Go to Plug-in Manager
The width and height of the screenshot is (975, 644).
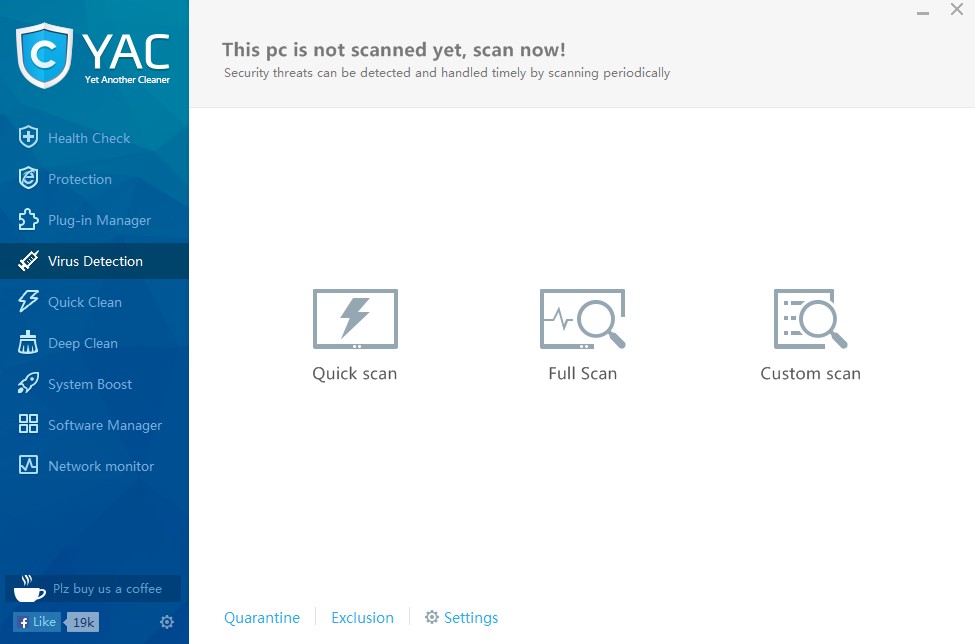tap(95, 220)
